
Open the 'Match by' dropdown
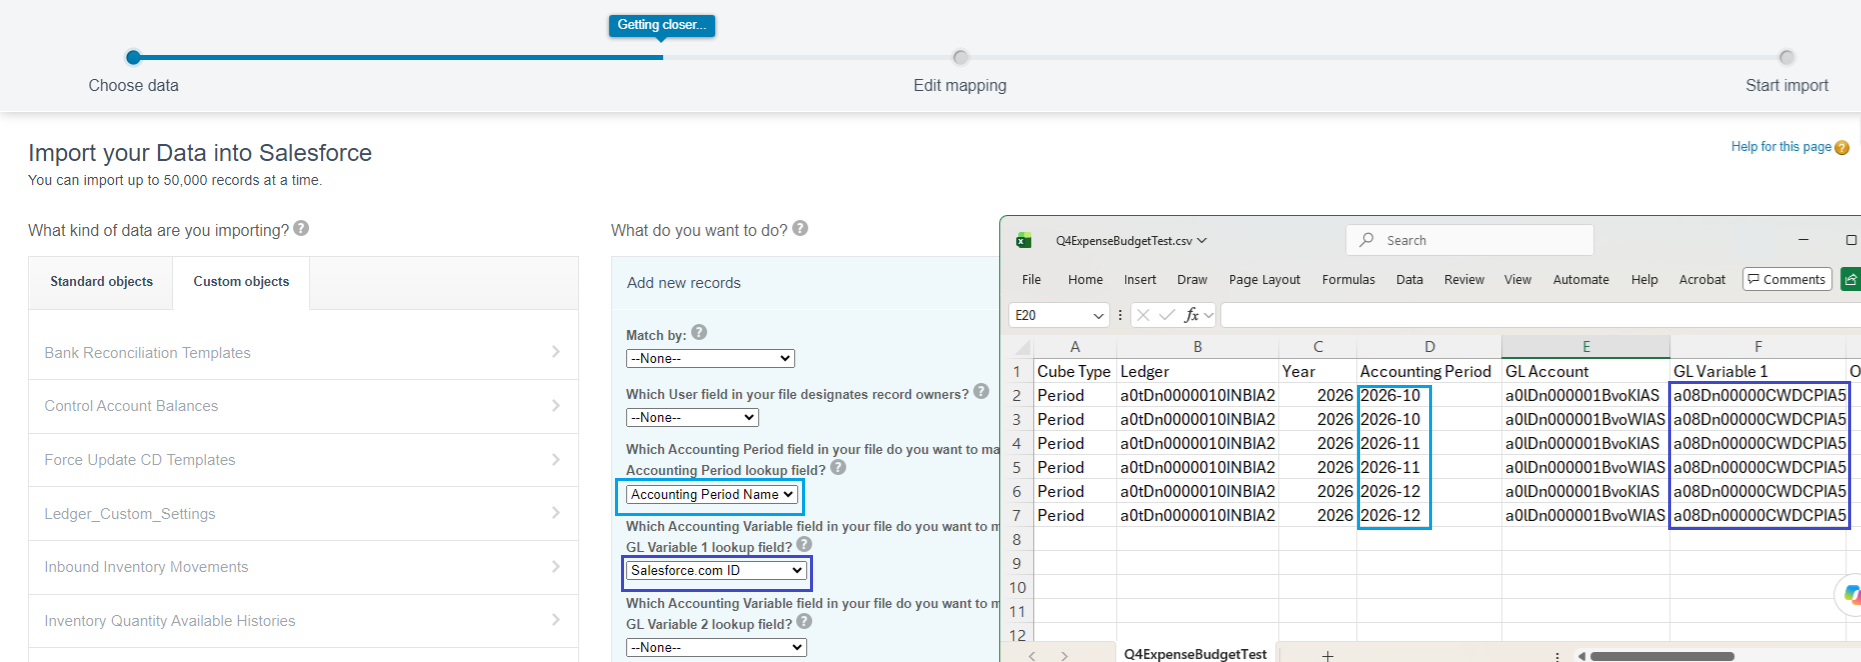click(x=710, y=358)
